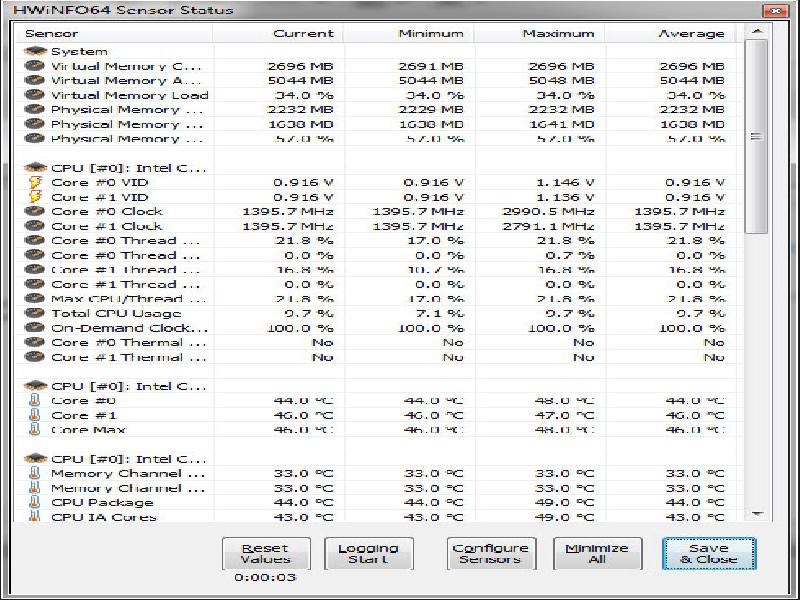Click the Maximum column header
800x600 pixels.
click(539, 34)
